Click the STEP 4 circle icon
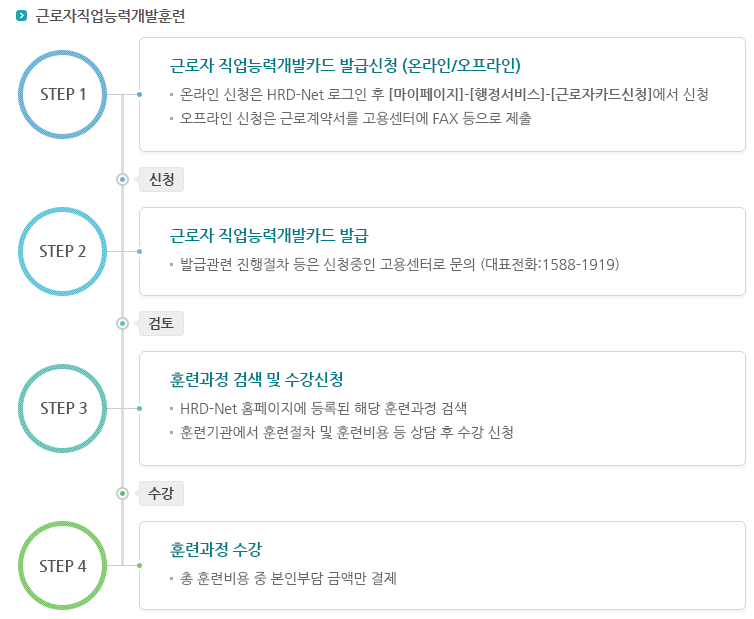754x619 pixels. (x=63, y=566)
